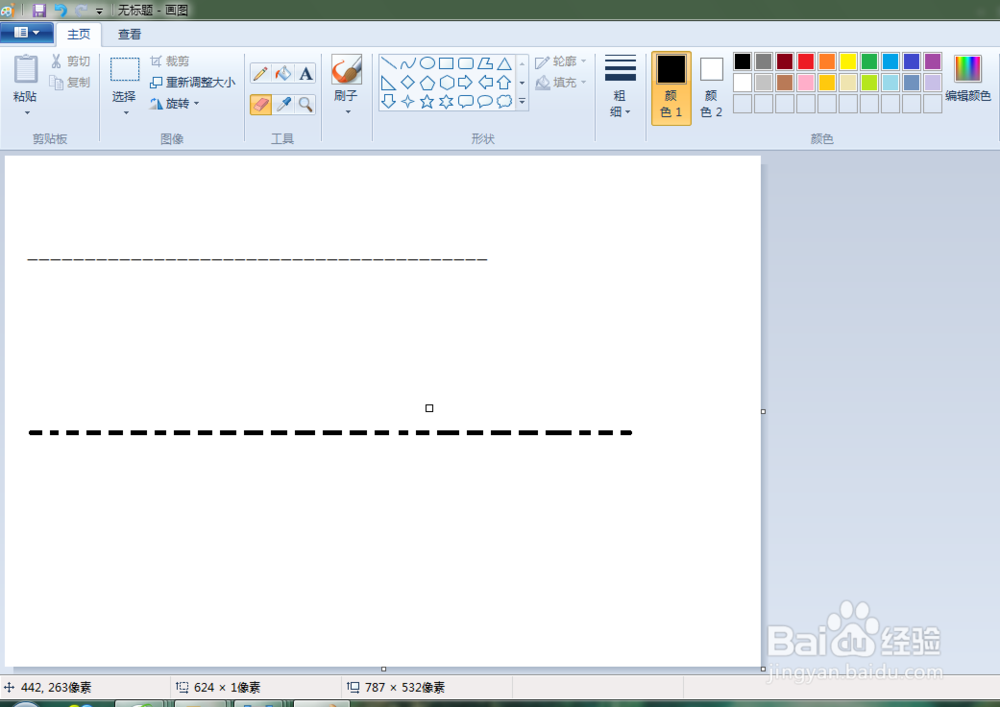Choose the Pentagon shape
Screen dimensions: 1000x707
427,82
